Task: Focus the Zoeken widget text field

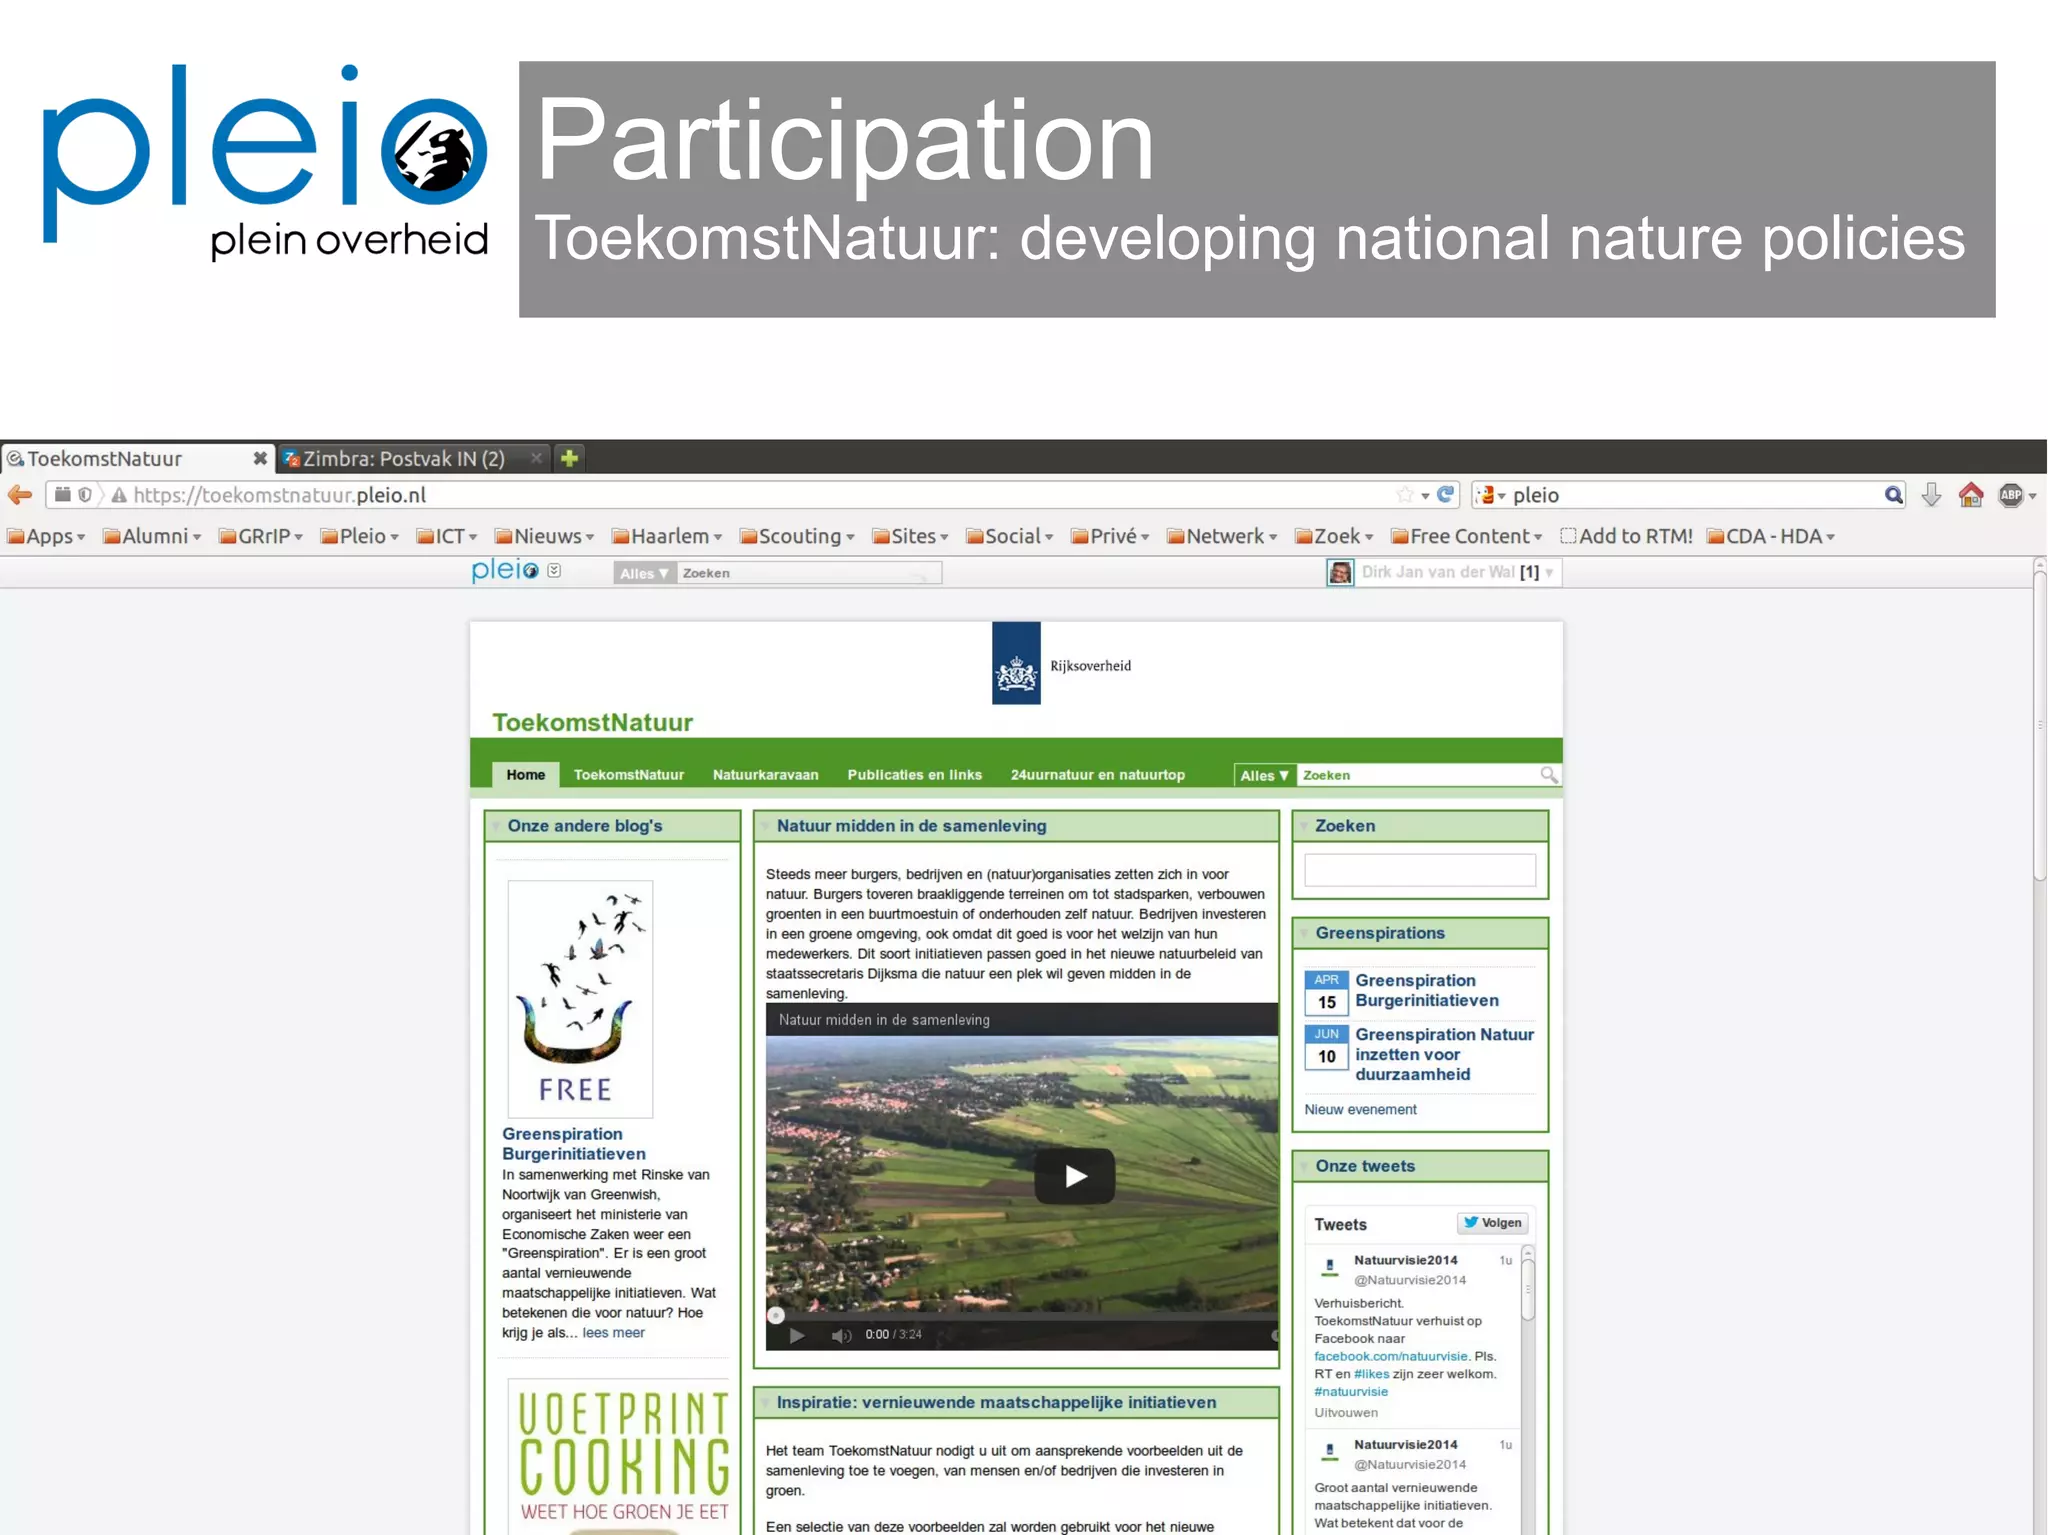Action: click(x=1419, y=870)
